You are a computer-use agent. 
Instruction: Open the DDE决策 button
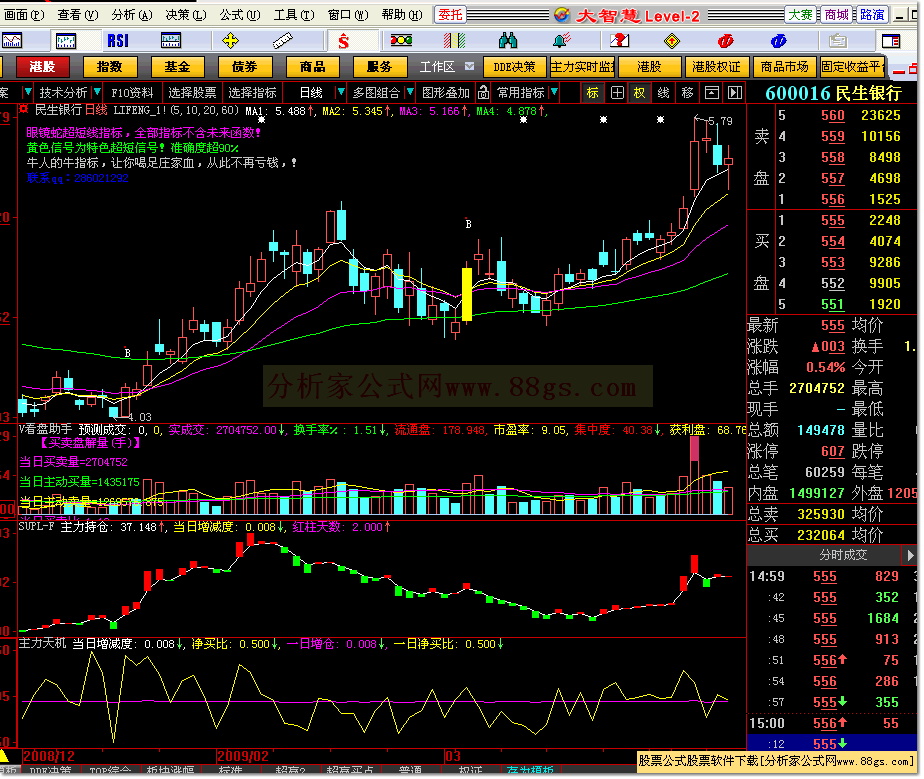point(514,67)
